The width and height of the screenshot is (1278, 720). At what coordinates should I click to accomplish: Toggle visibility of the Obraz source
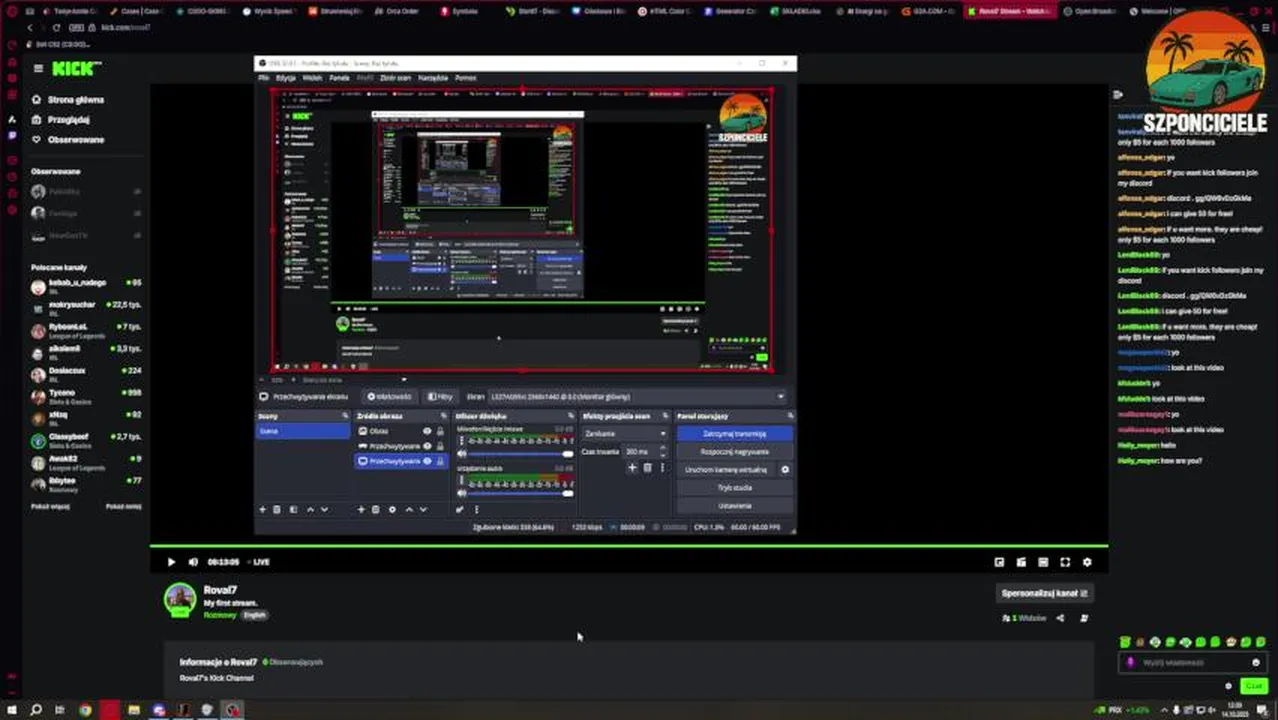coord(427,431)
